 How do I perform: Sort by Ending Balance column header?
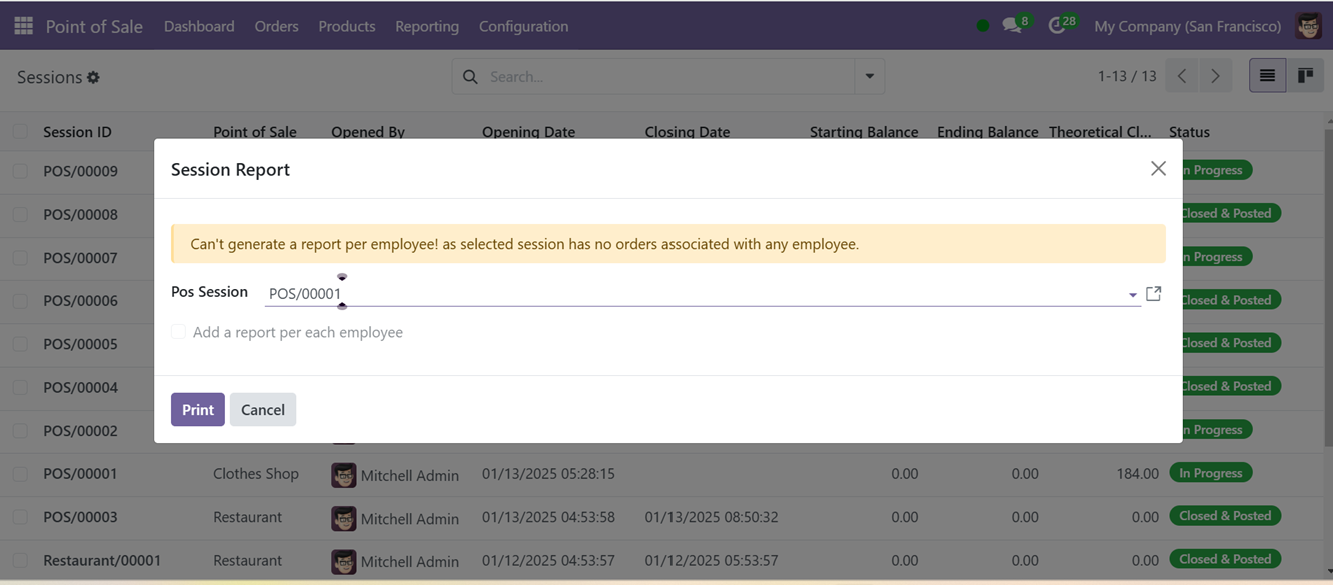(x=988, y=131)
